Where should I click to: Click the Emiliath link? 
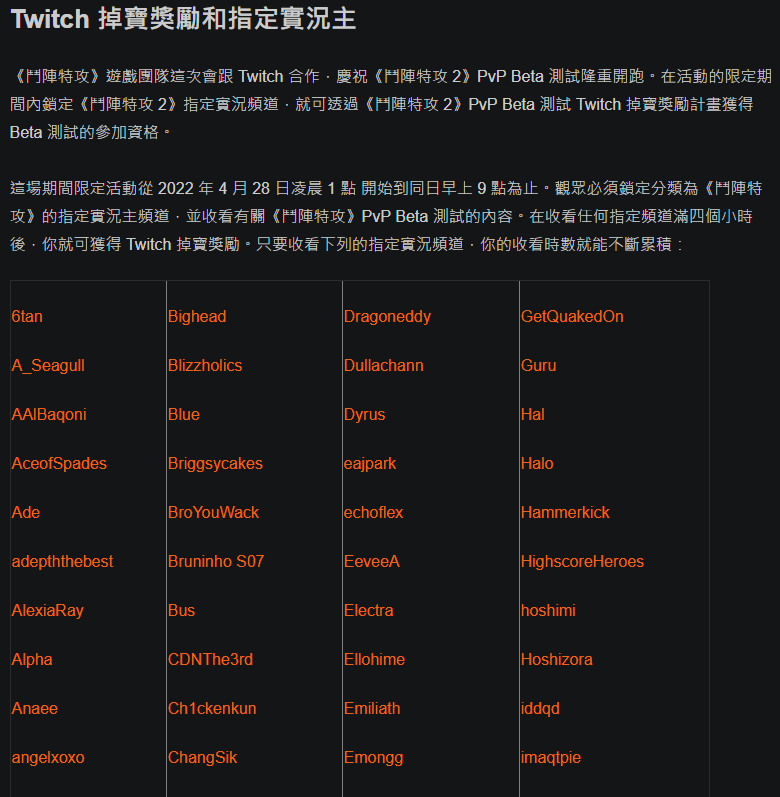coord(372,708)
